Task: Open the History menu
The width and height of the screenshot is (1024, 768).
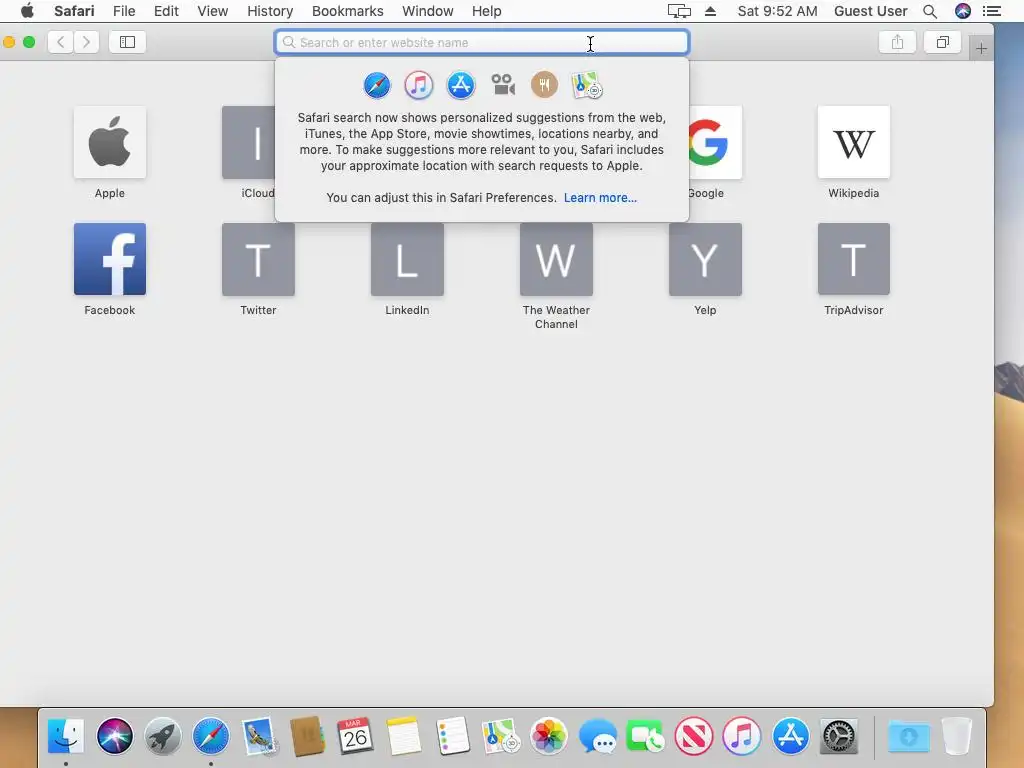Action: 270,11
